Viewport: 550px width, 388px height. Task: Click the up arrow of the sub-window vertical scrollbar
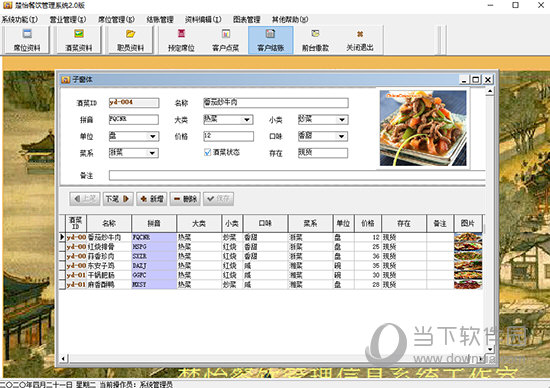tap(490, 91)
